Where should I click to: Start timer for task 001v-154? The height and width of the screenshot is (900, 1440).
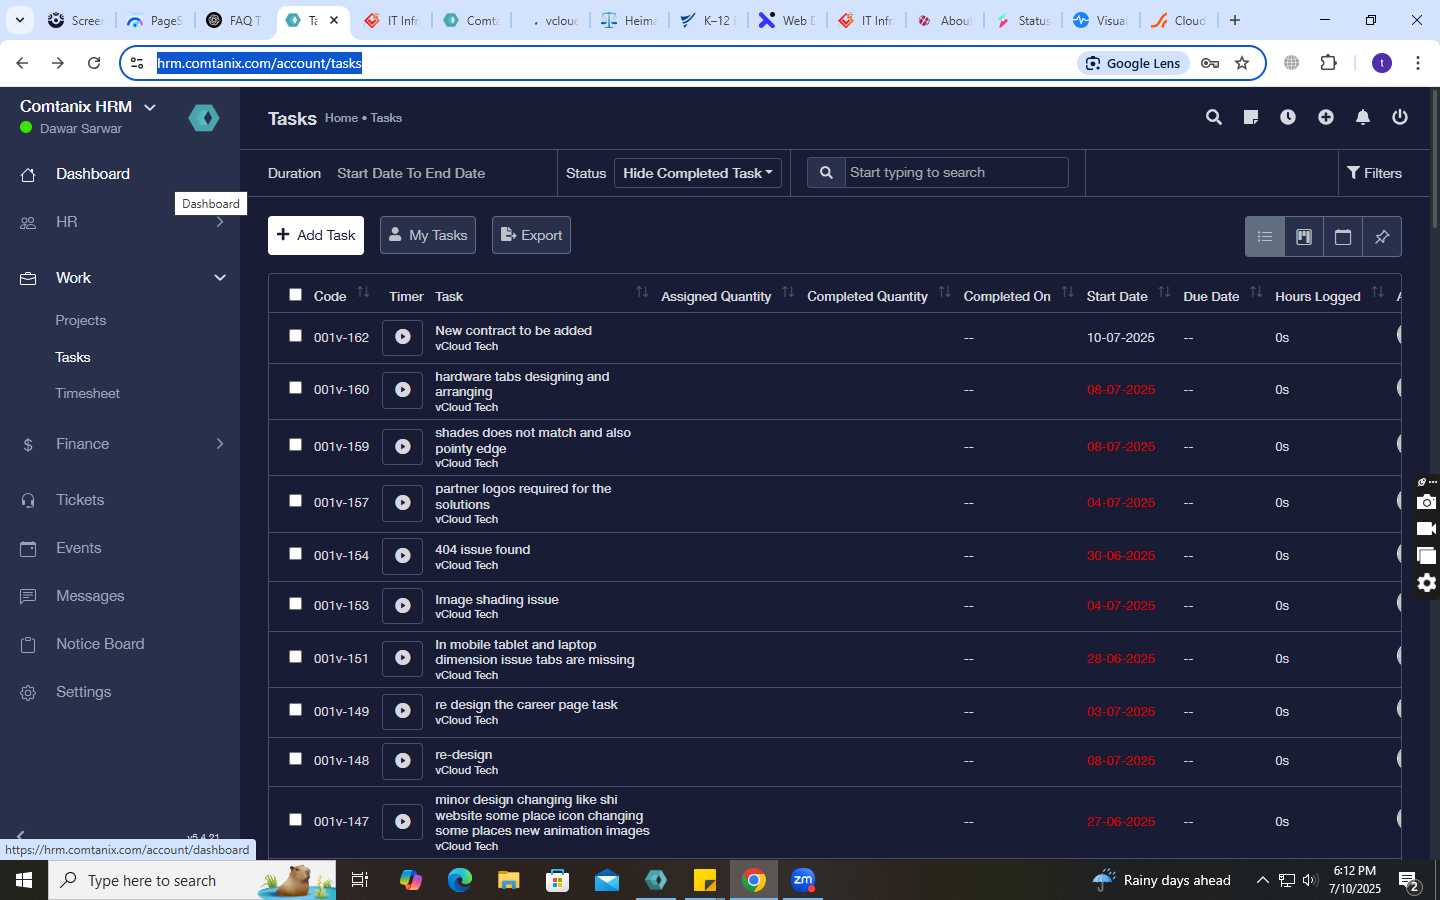[403, 555]
